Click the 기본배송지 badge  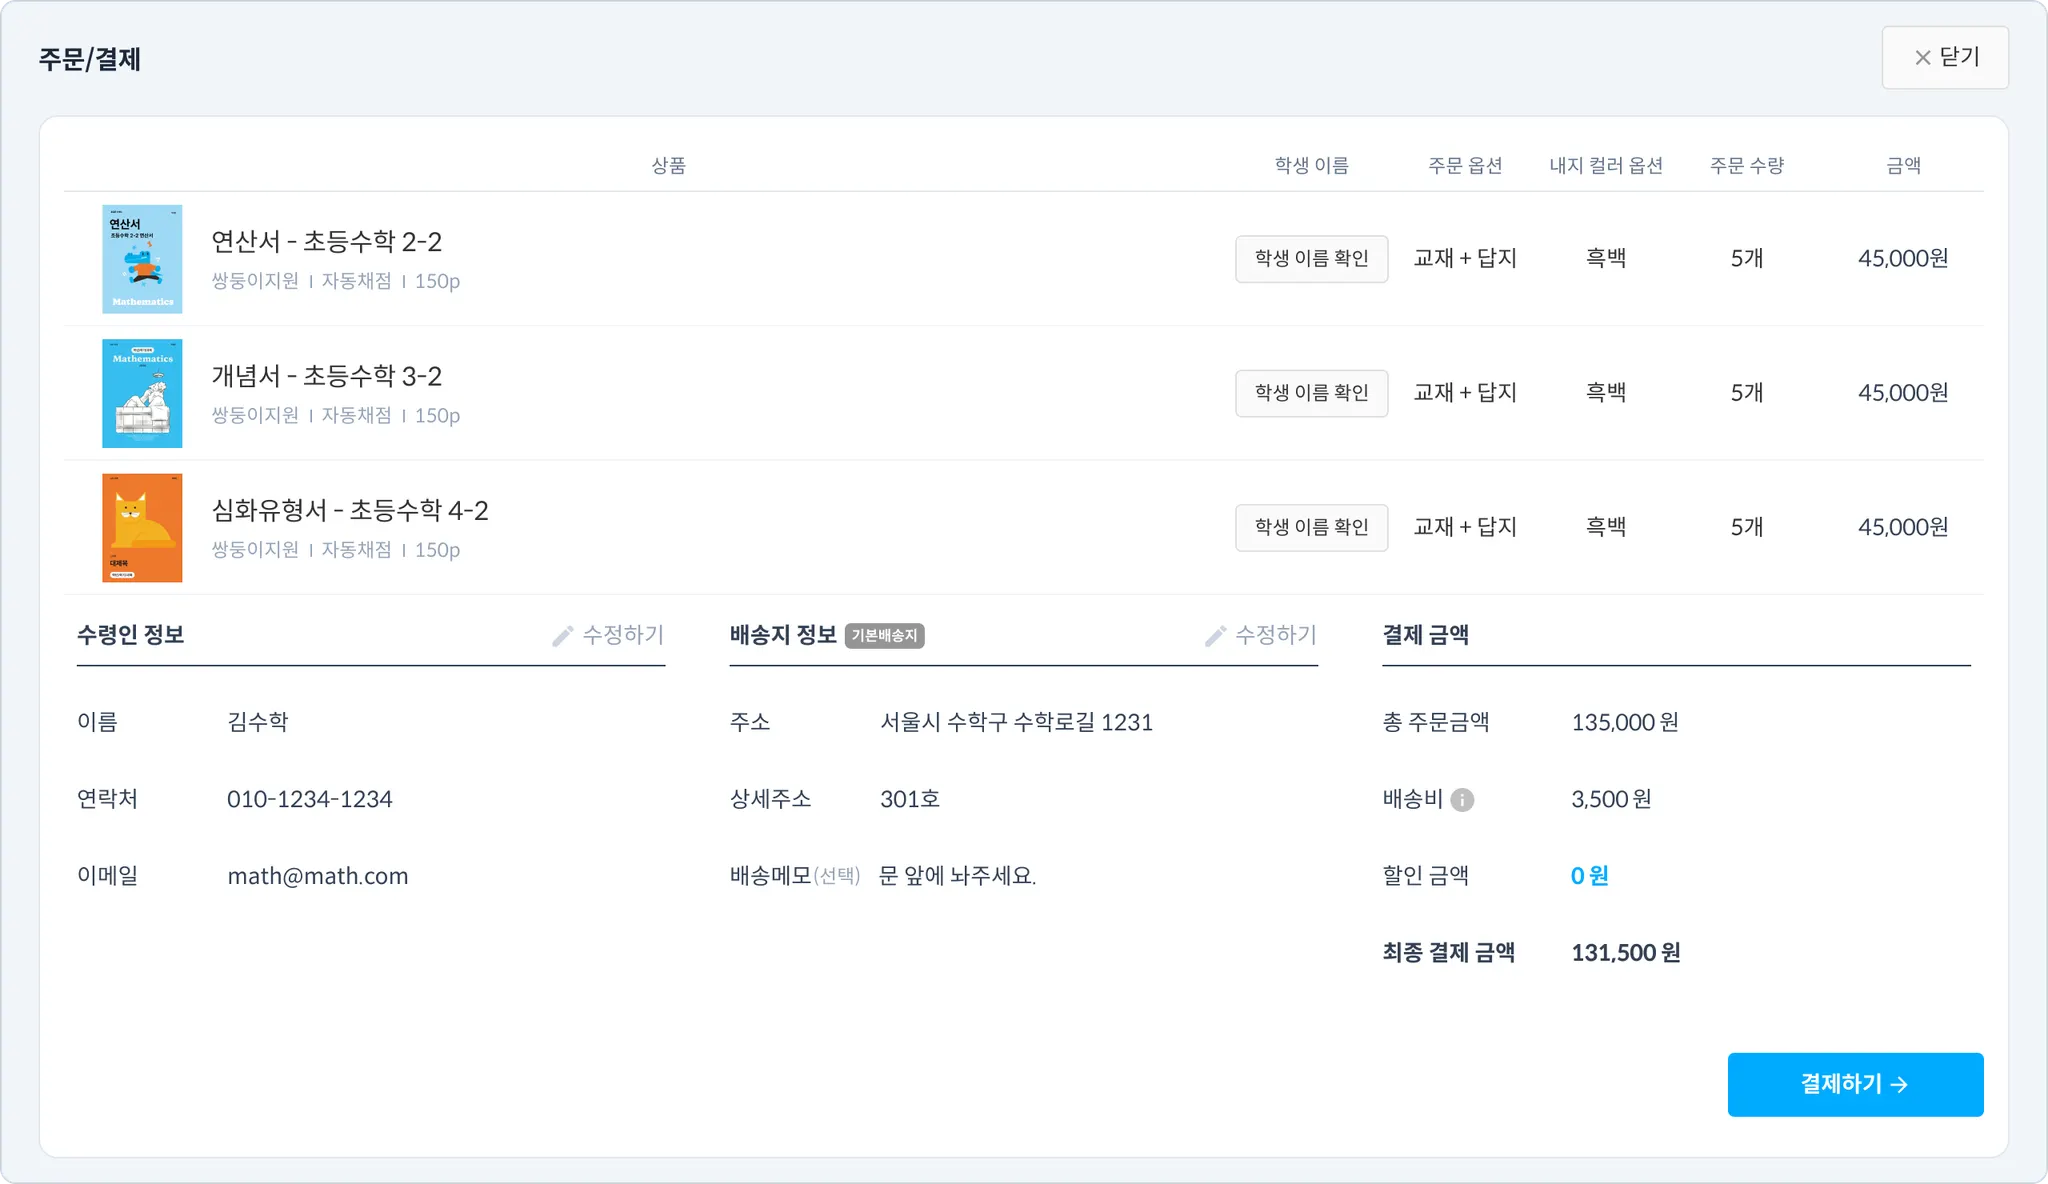tap(884, 636)
